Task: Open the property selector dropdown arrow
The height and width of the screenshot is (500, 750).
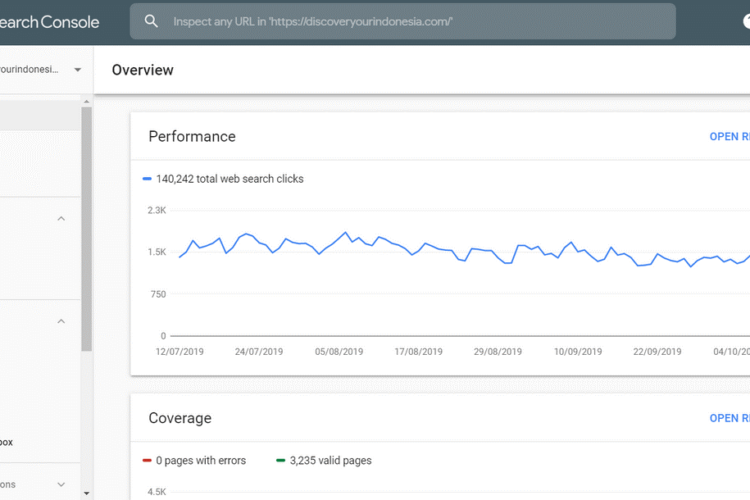Action: pos(77,70)
